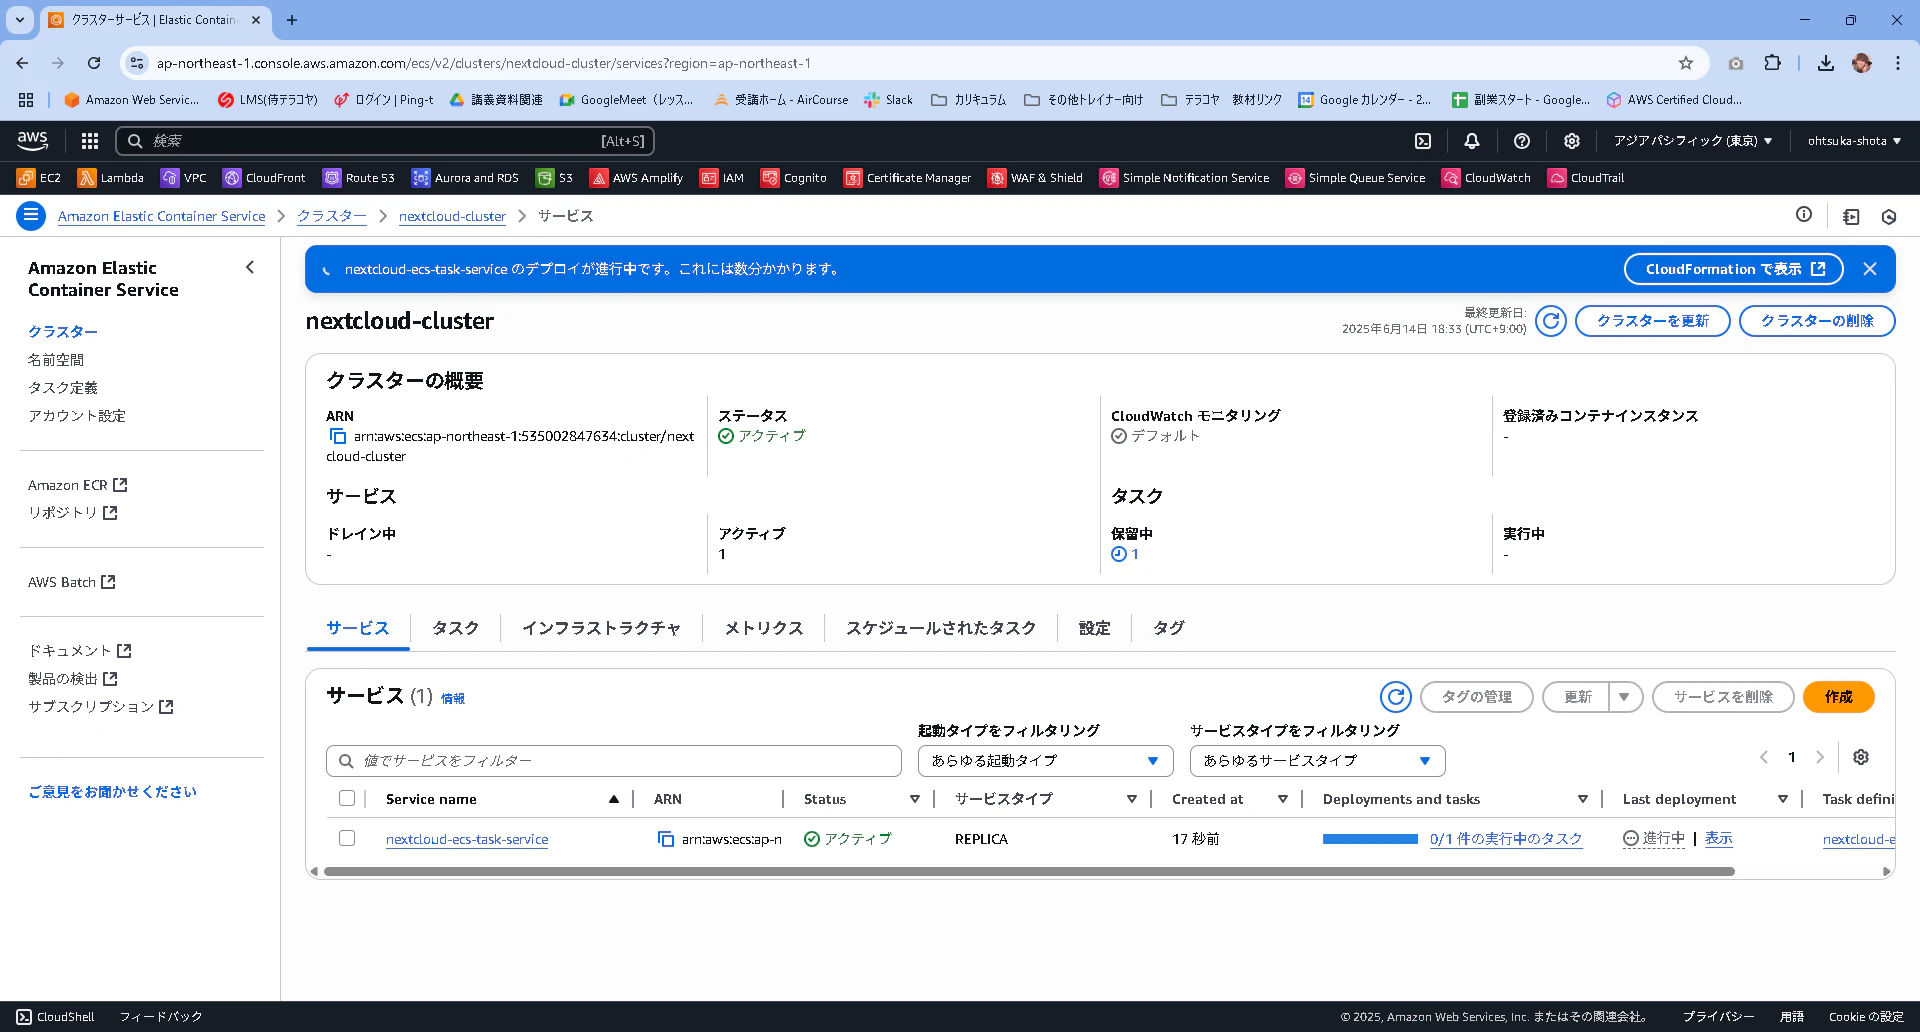Open 0/1 件の実行中のタスク link
This screenshot has width=1920, height=1032.
(x=1506, y=839)
